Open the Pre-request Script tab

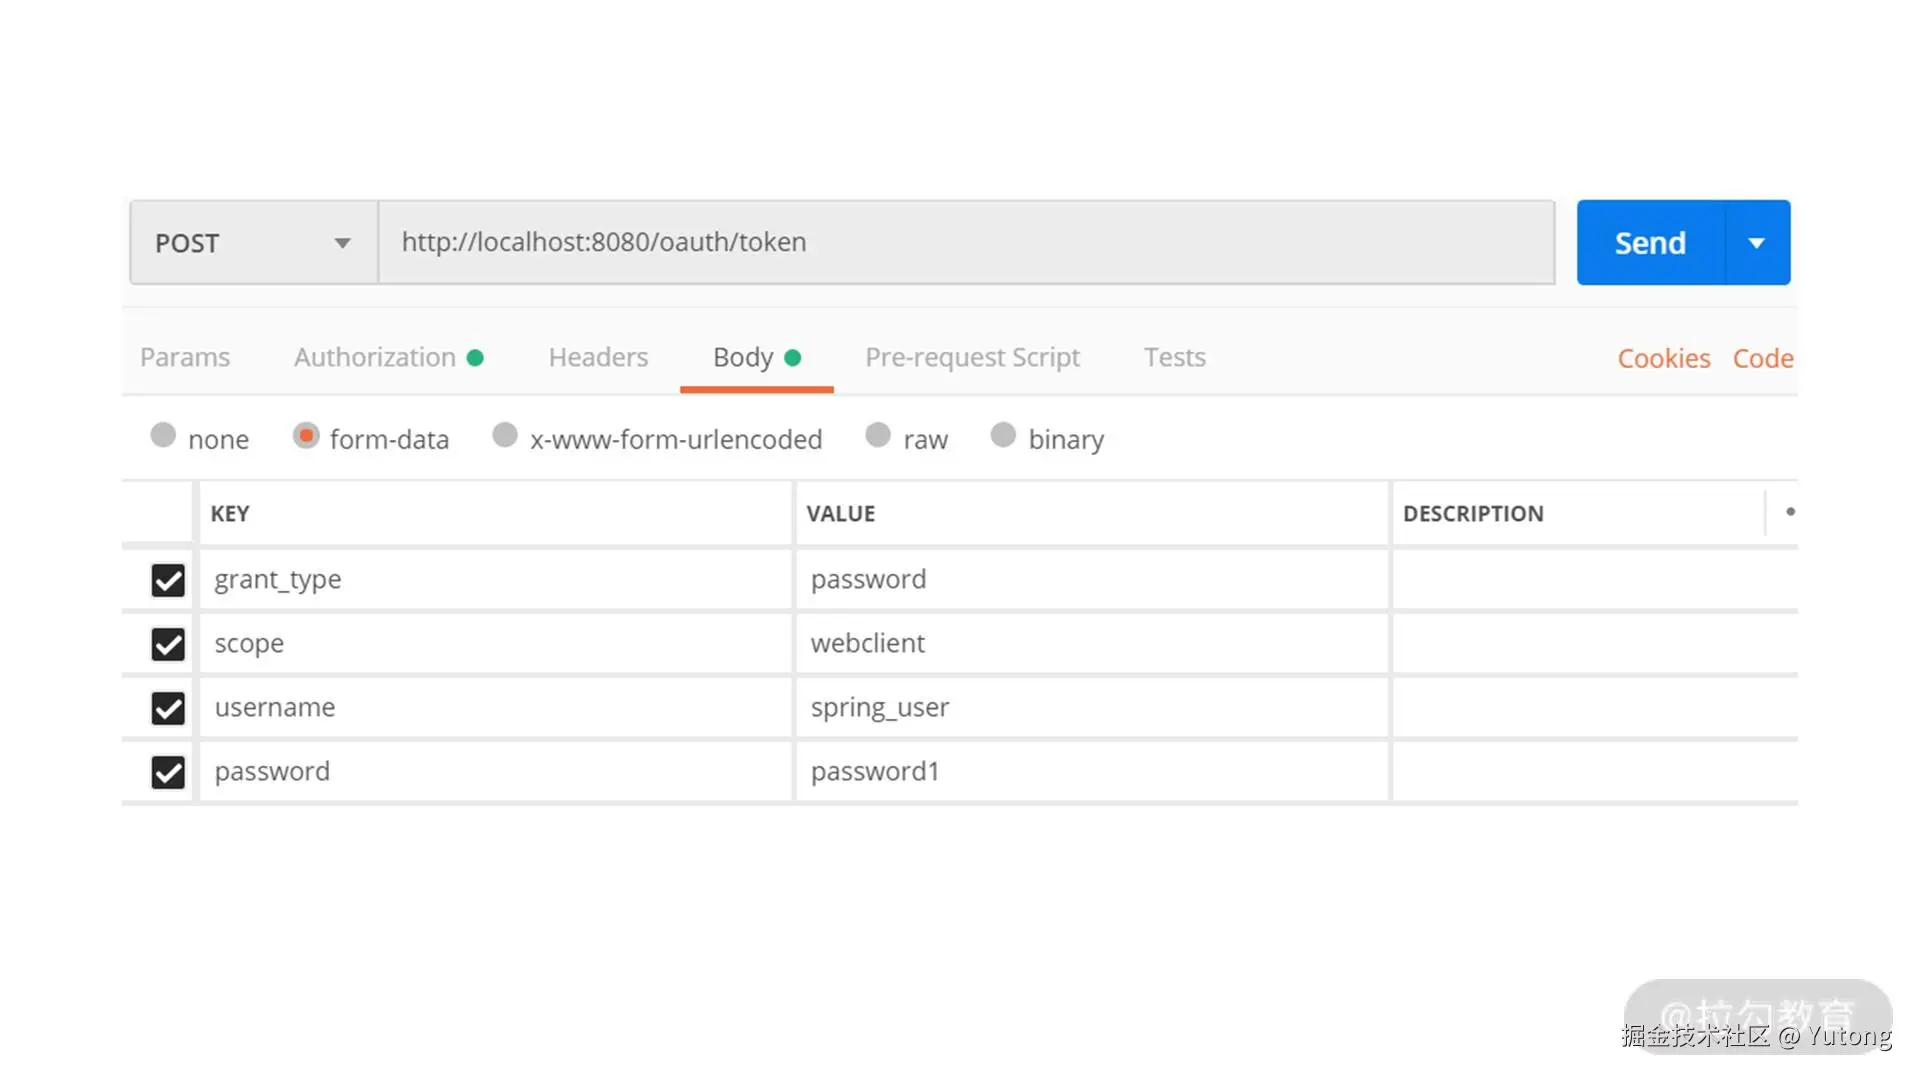coord(972,358)
